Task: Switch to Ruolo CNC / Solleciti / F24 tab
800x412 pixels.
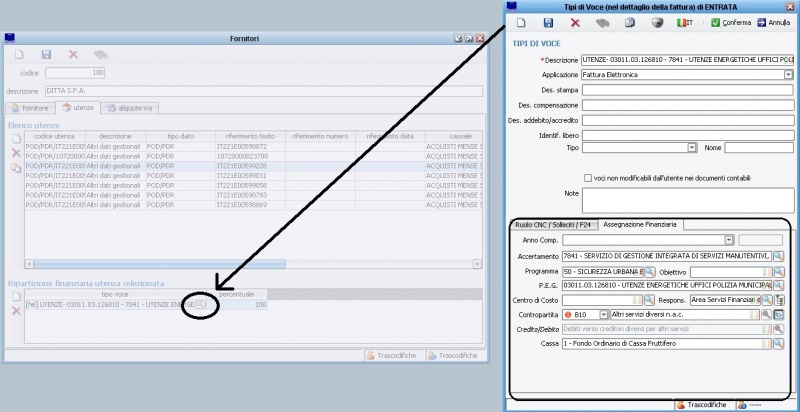Action: pos(553,224)
